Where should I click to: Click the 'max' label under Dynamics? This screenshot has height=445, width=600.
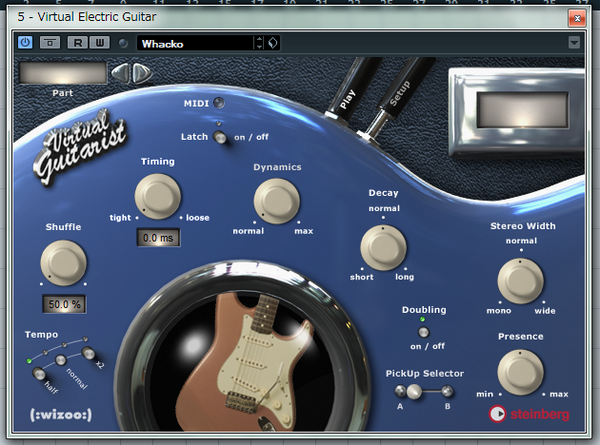tap(304, 231)
